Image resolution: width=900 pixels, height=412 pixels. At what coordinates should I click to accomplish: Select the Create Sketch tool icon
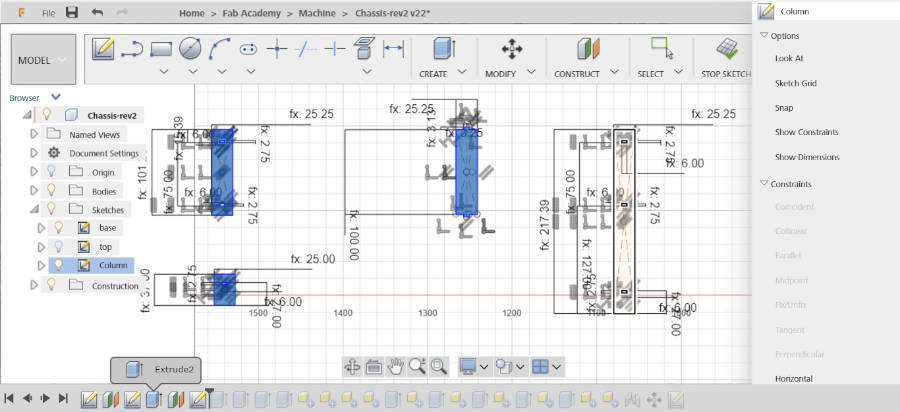[103, 48]
